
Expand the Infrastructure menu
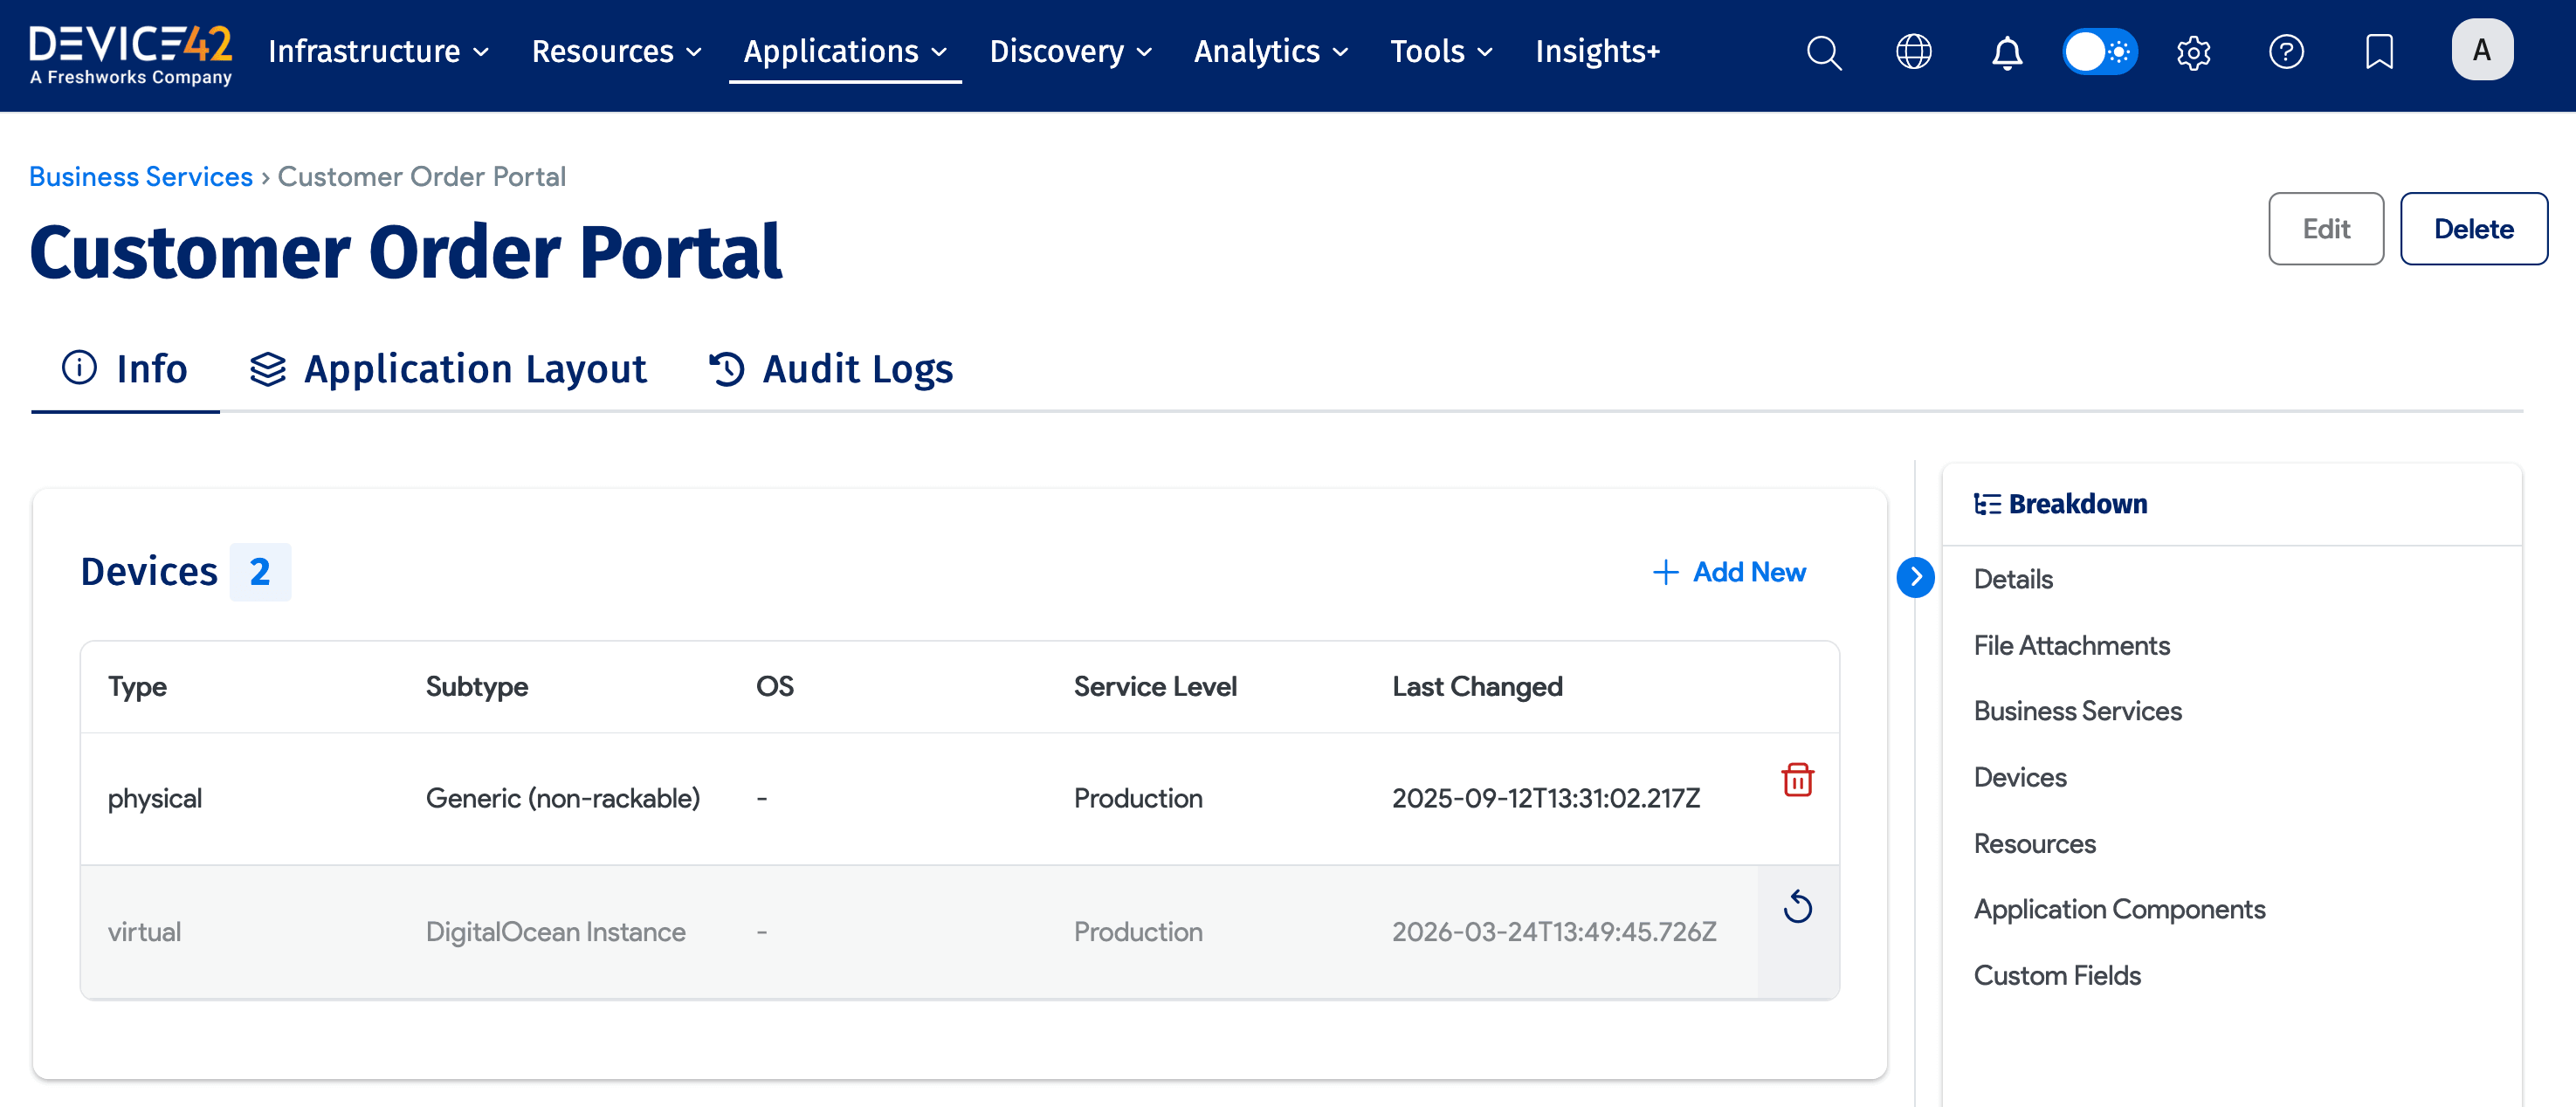click(x=378, y=52)
